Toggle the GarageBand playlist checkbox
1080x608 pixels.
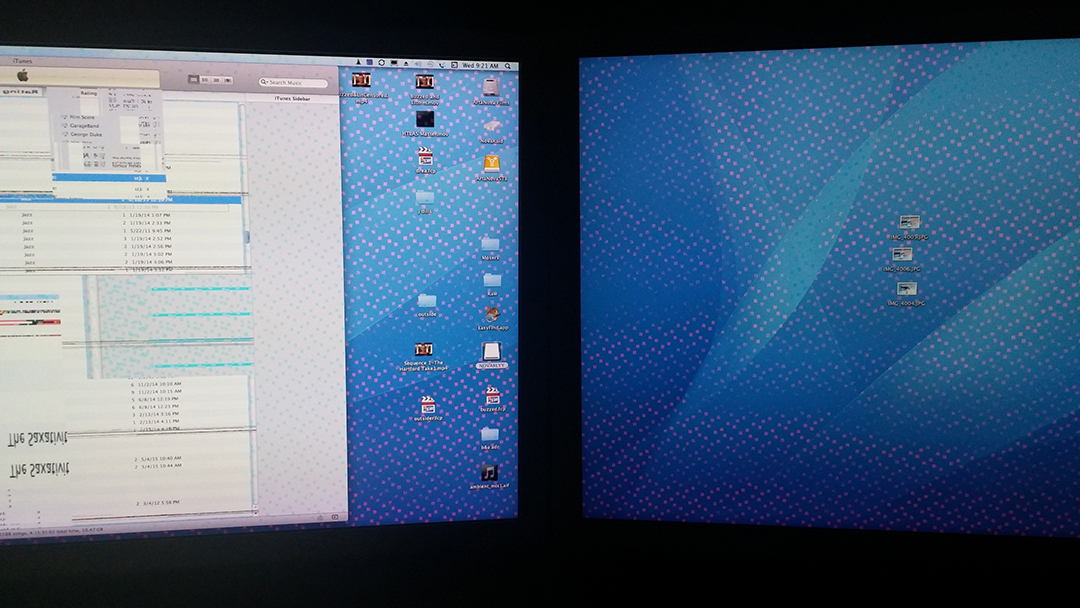pyautogui.click(x=65, y=126)
